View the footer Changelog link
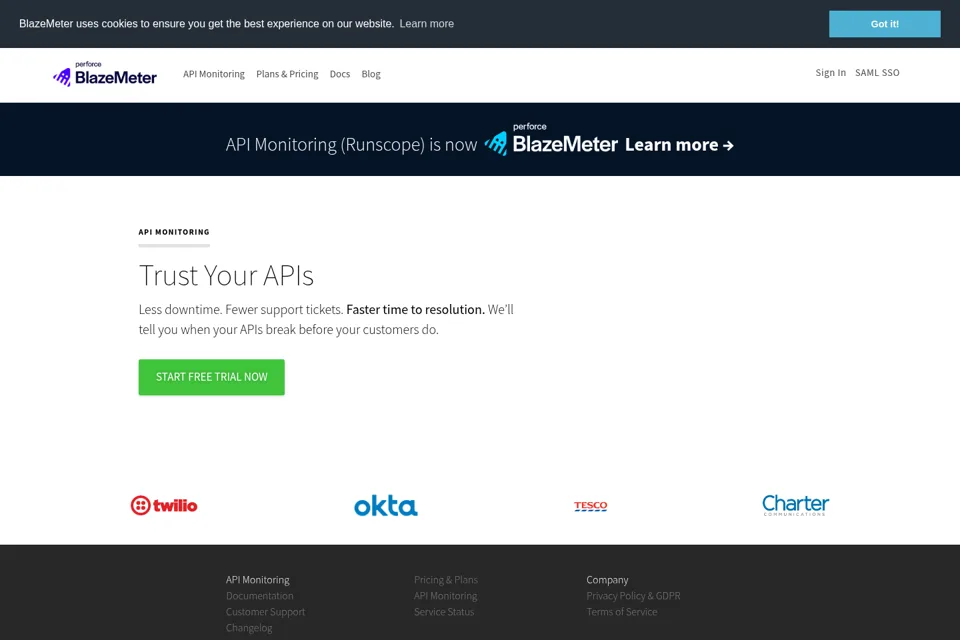This screenshot has width=960, height=640. tap(249, 628)
